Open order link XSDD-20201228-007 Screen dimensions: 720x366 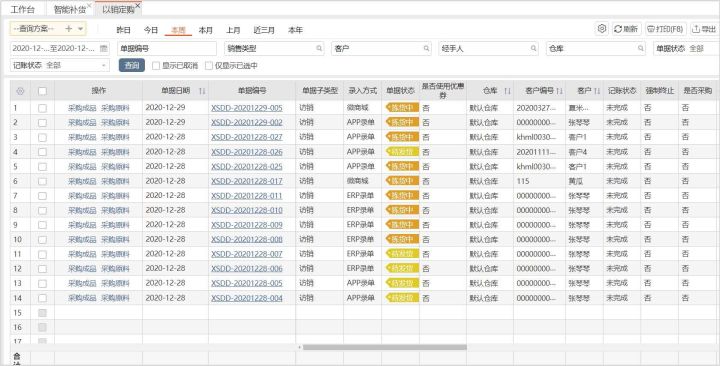(247, 254)
